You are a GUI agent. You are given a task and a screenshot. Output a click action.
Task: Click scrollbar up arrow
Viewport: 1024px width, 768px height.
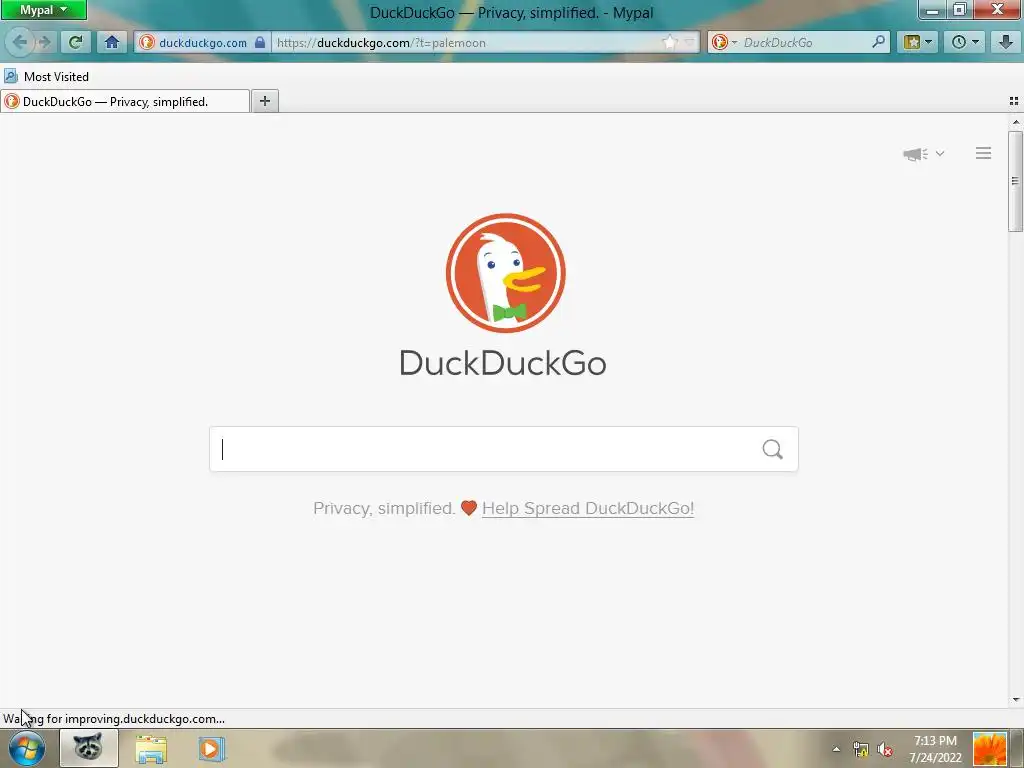pos(1015,122)
